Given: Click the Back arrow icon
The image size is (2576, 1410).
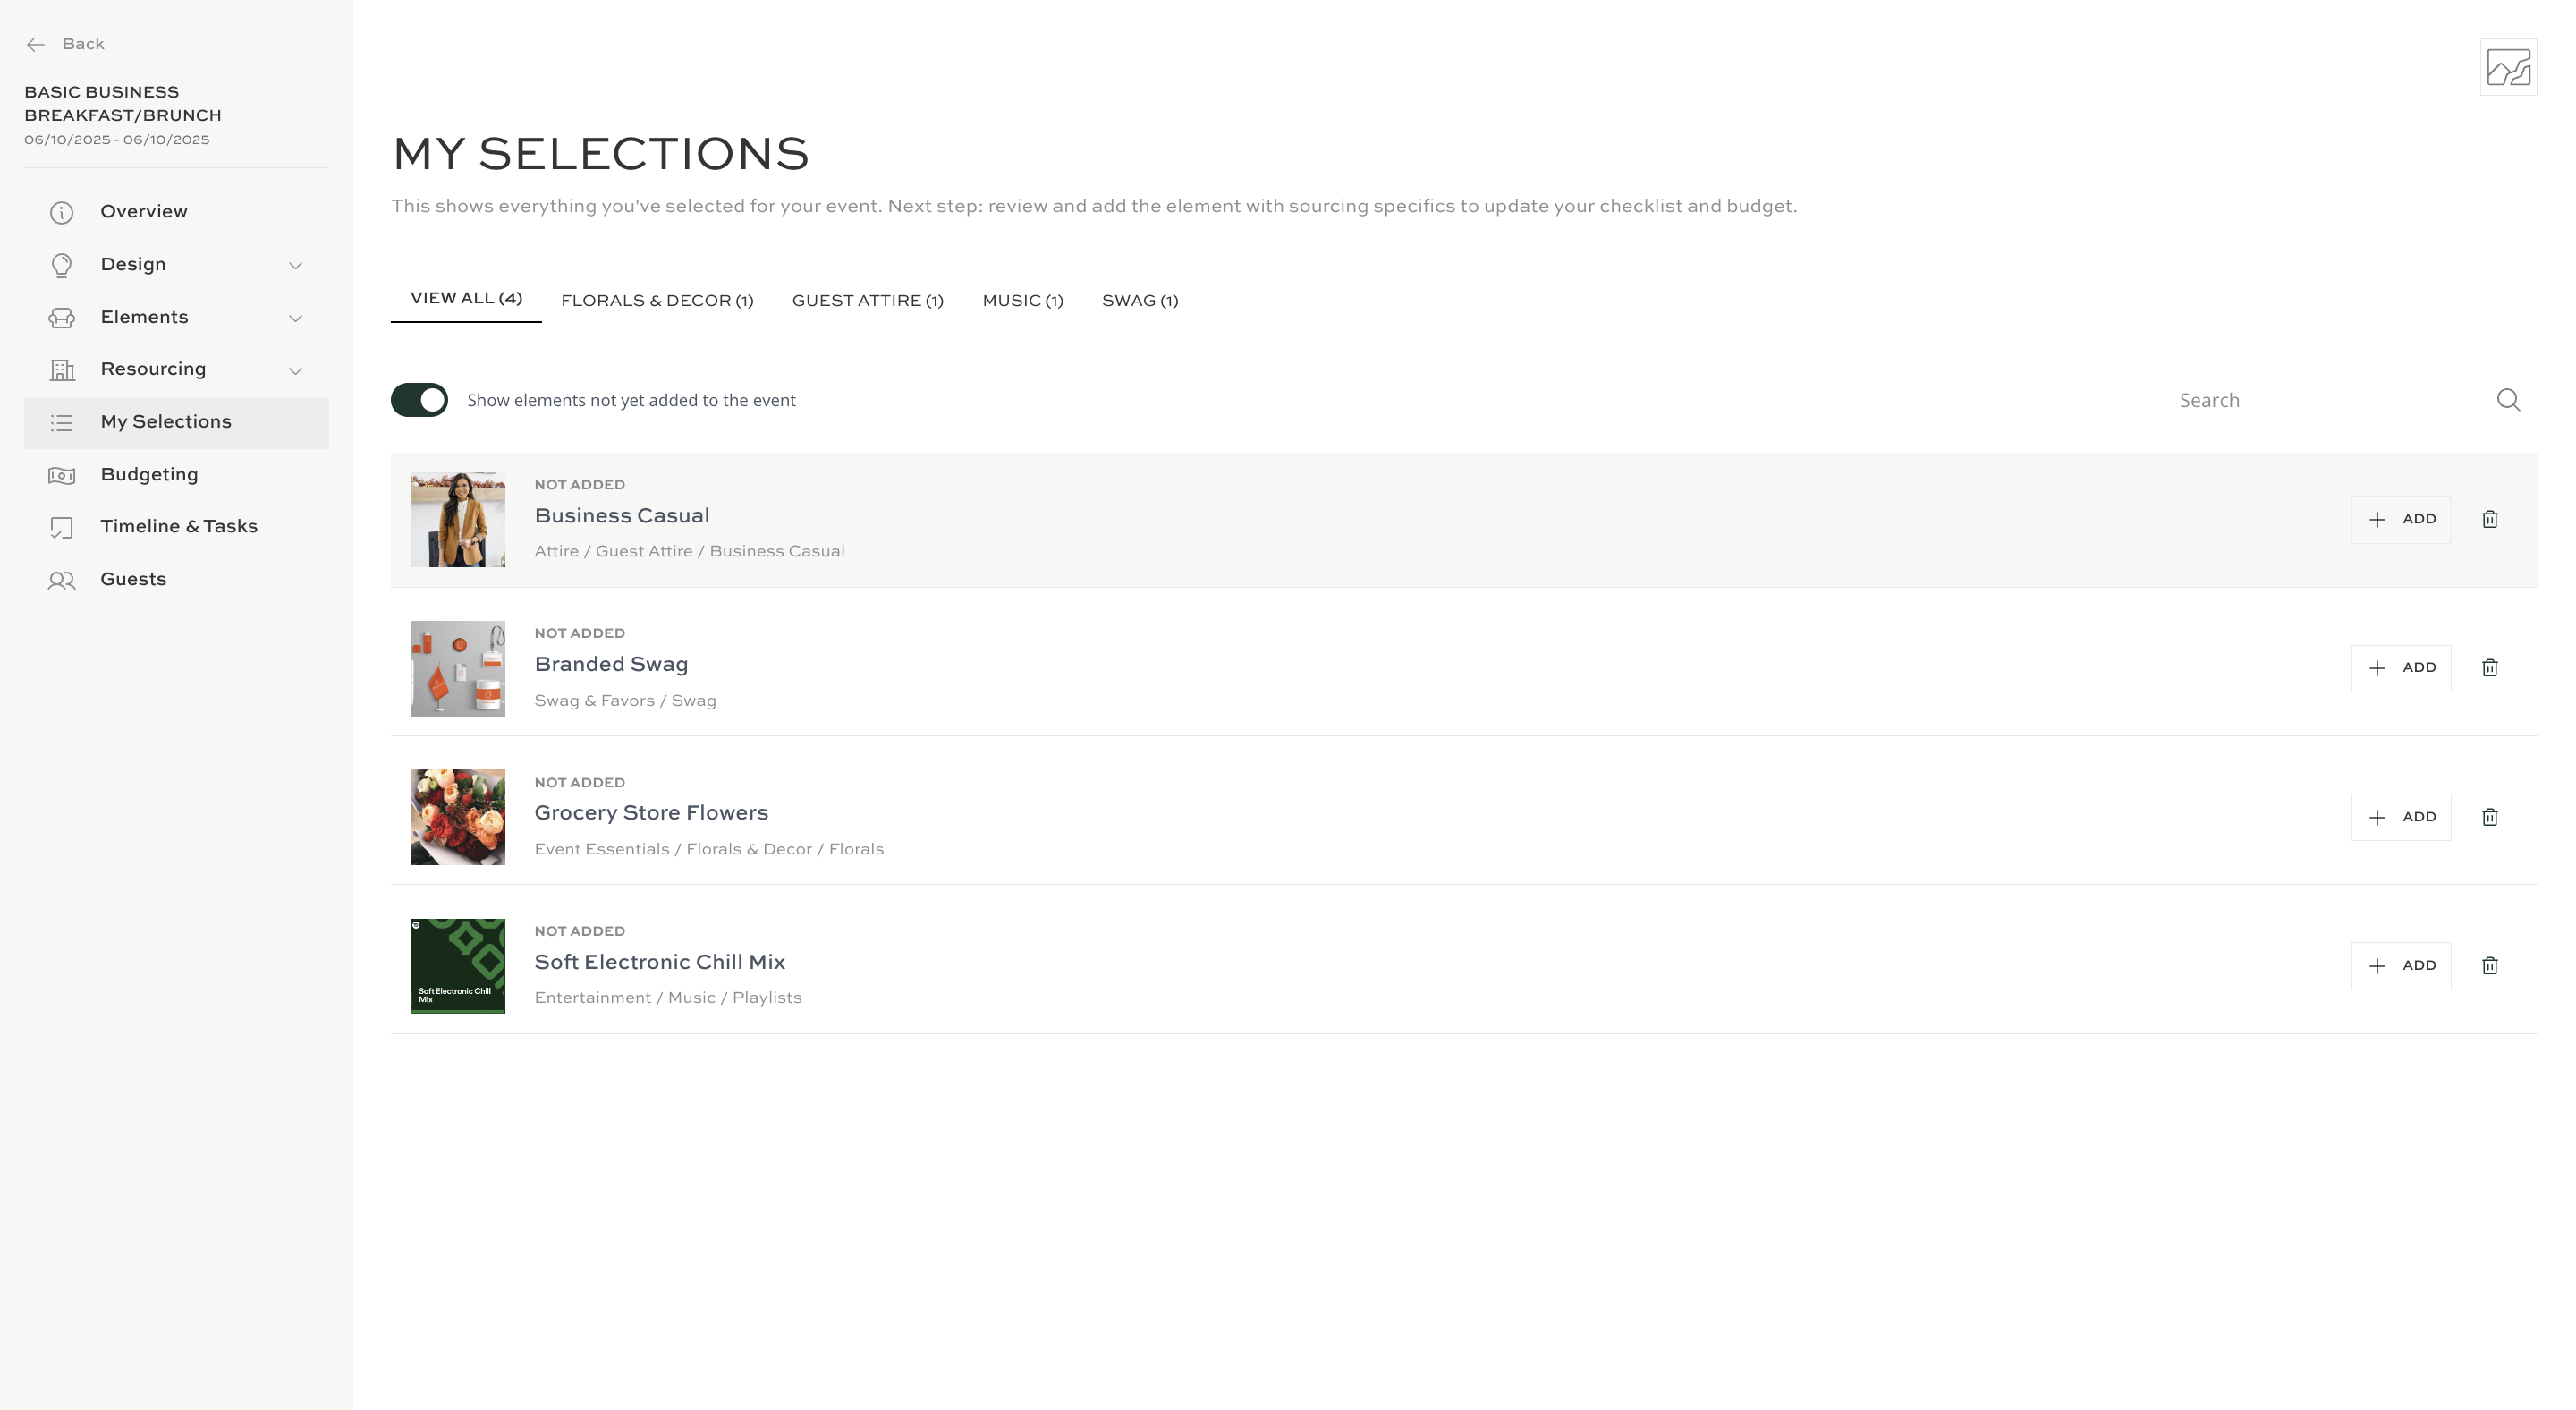Looking at the screenshot, I should 36,44.
